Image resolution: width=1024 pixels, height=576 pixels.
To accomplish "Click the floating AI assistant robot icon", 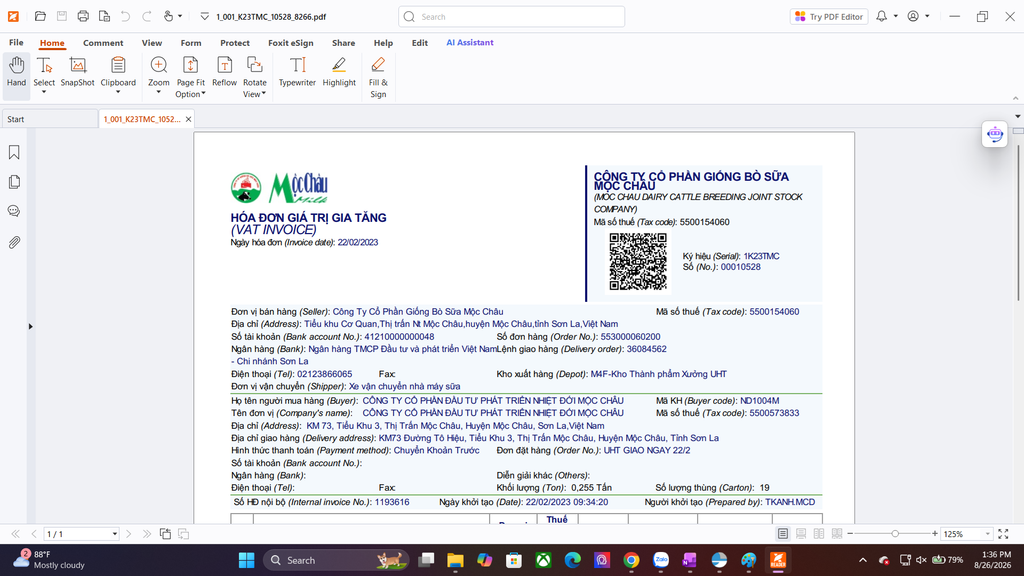I will click(995, 134).
